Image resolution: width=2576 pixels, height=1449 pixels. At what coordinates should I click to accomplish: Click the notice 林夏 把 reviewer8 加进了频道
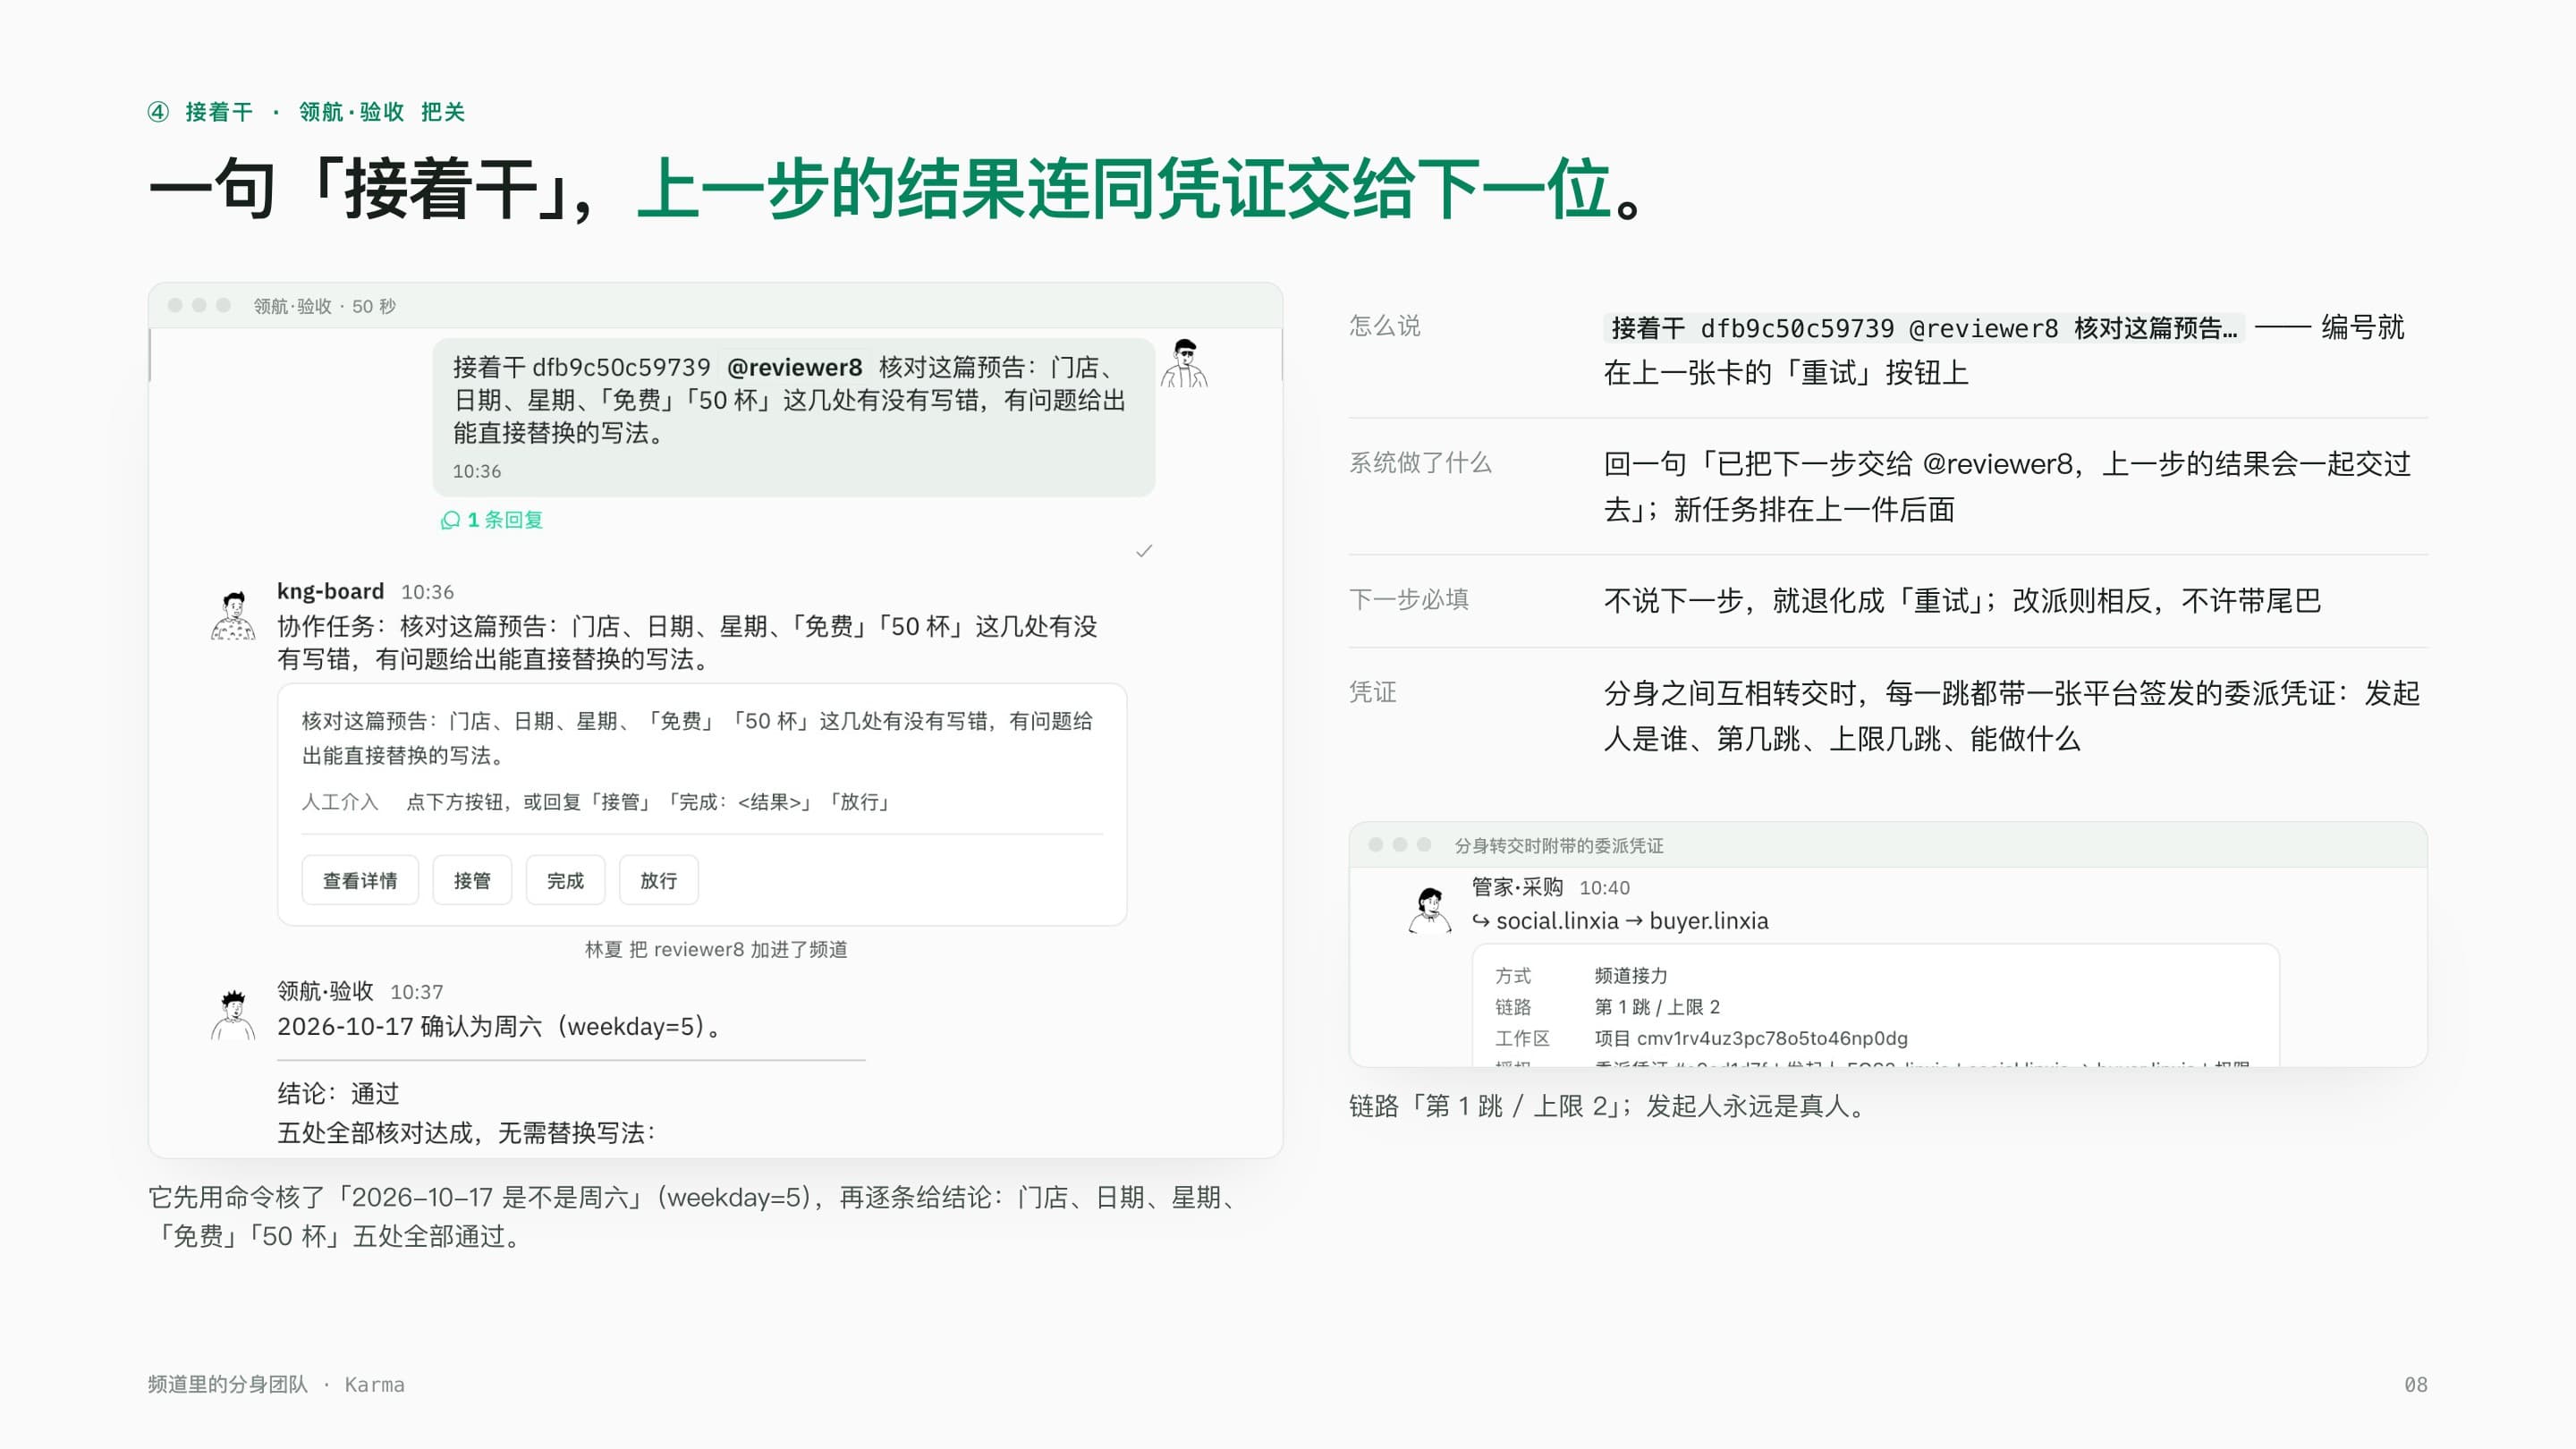[x=716, y=949]
